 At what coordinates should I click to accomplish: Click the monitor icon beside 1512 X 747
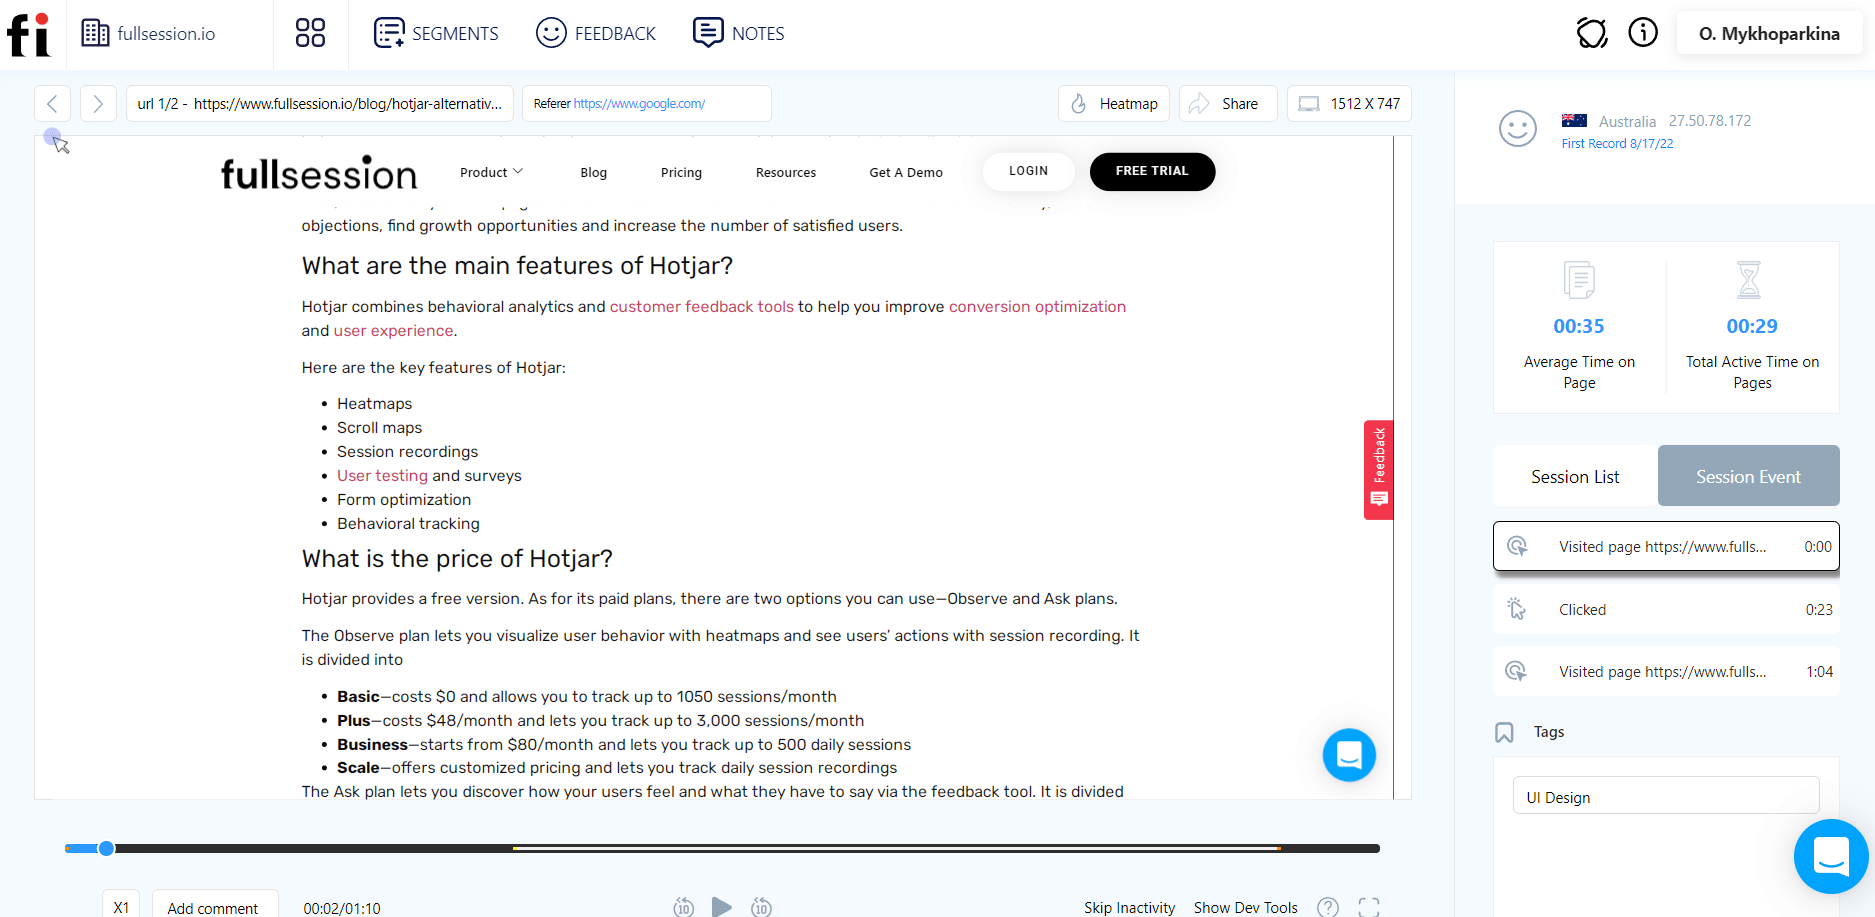pos(1309,104)
